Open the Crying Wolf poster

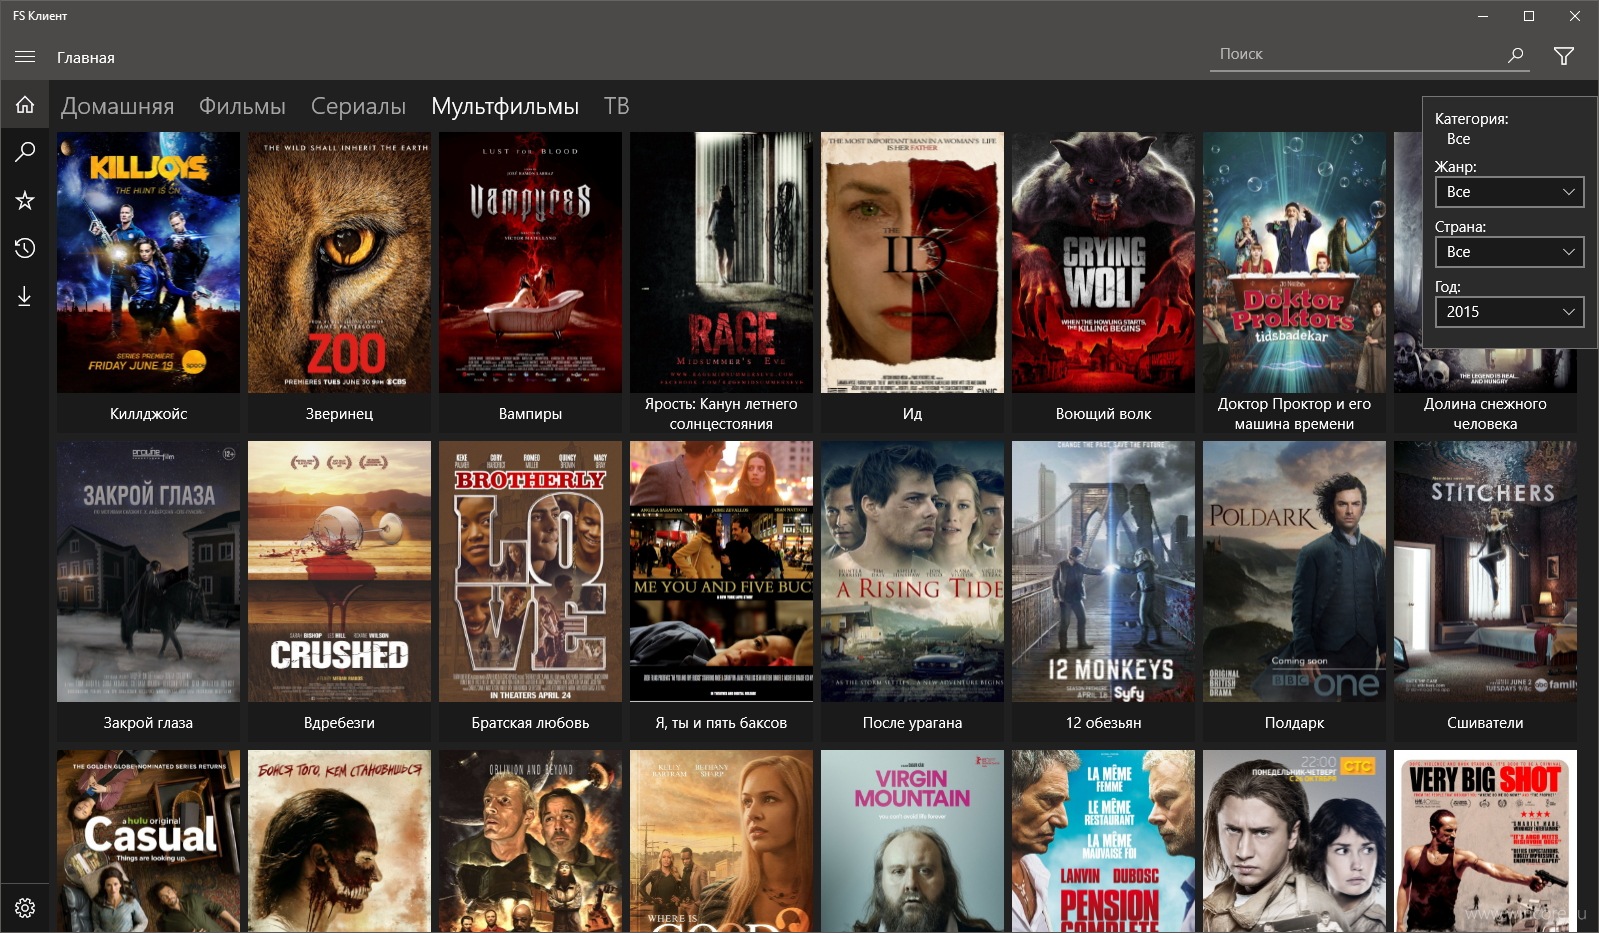(1103, 262)
